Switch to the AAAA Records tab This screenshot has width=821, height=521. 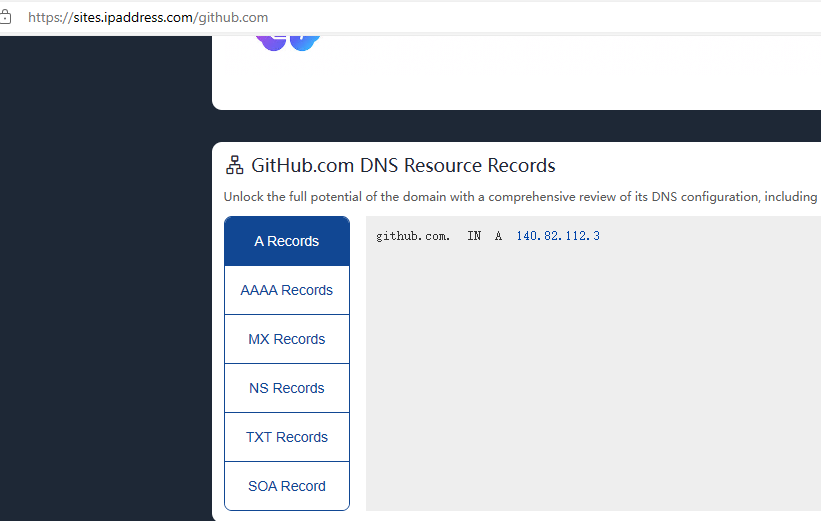(x=287, y=290)
